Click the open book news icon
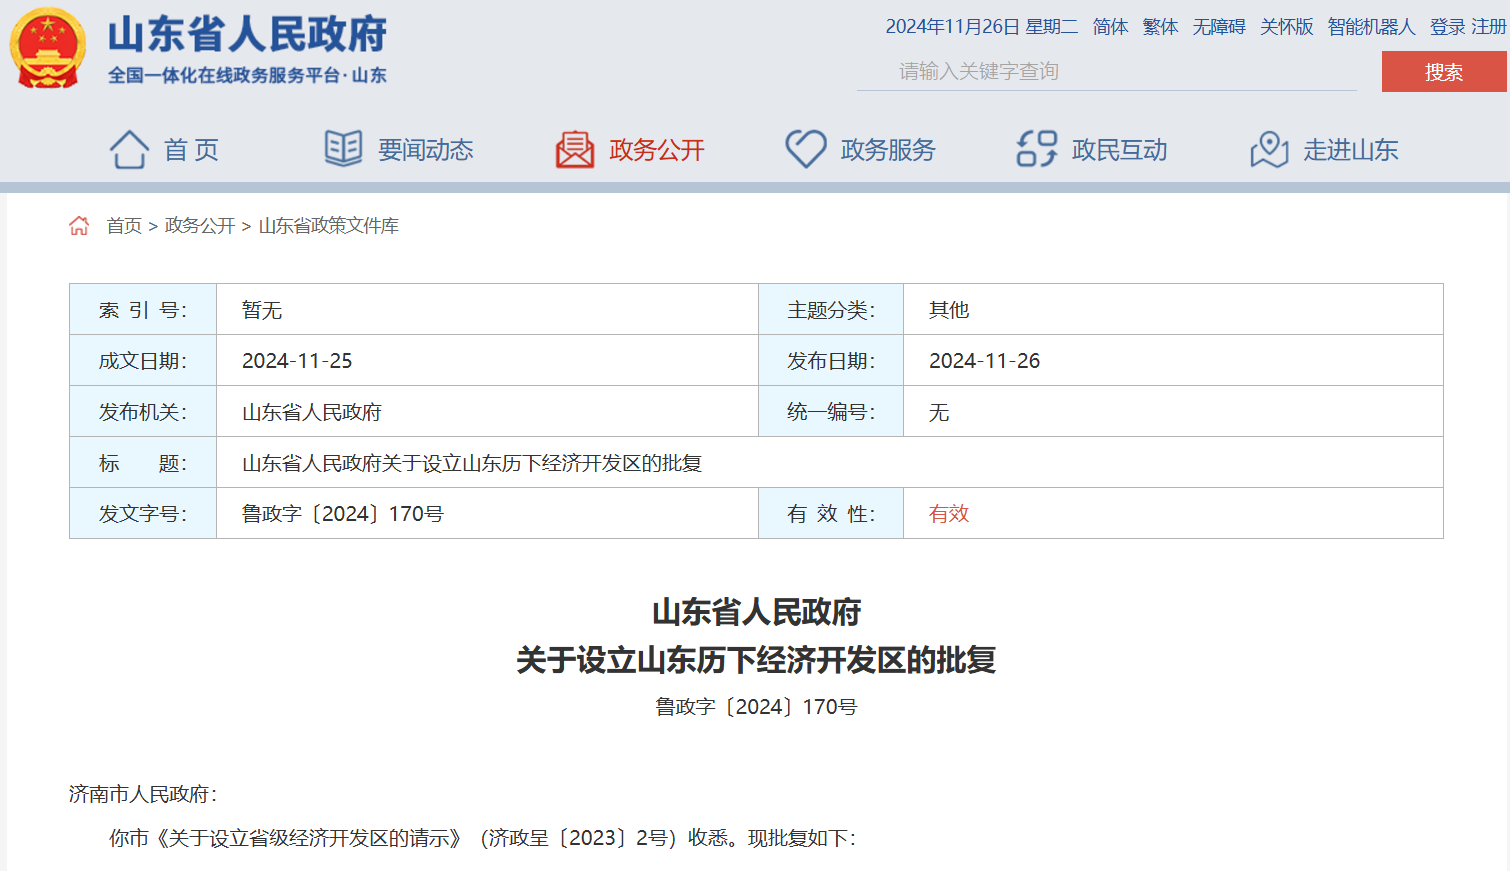1510x871 pixels. [x=343, y=149]
